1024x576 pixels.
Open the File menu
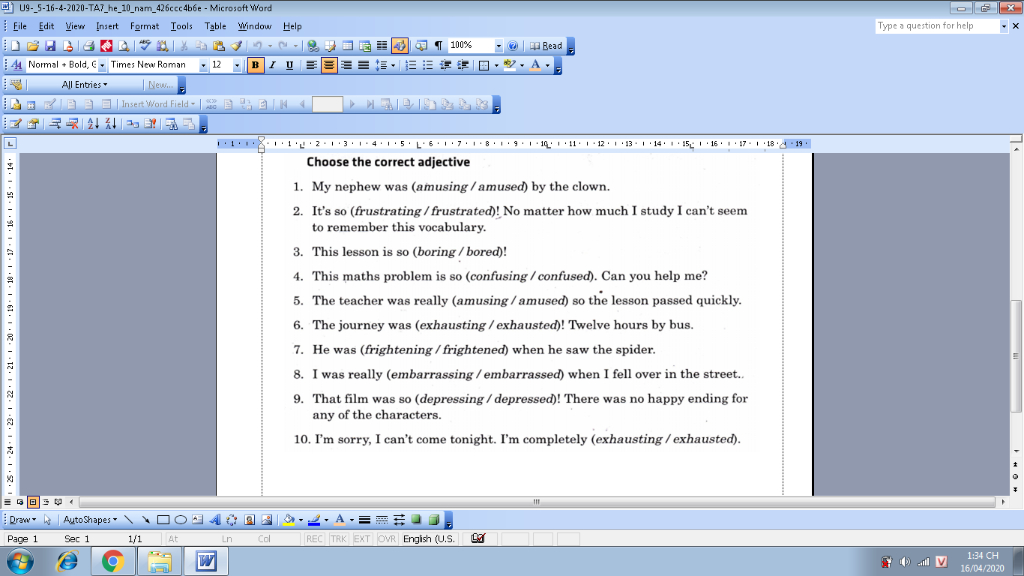(20, 26)
